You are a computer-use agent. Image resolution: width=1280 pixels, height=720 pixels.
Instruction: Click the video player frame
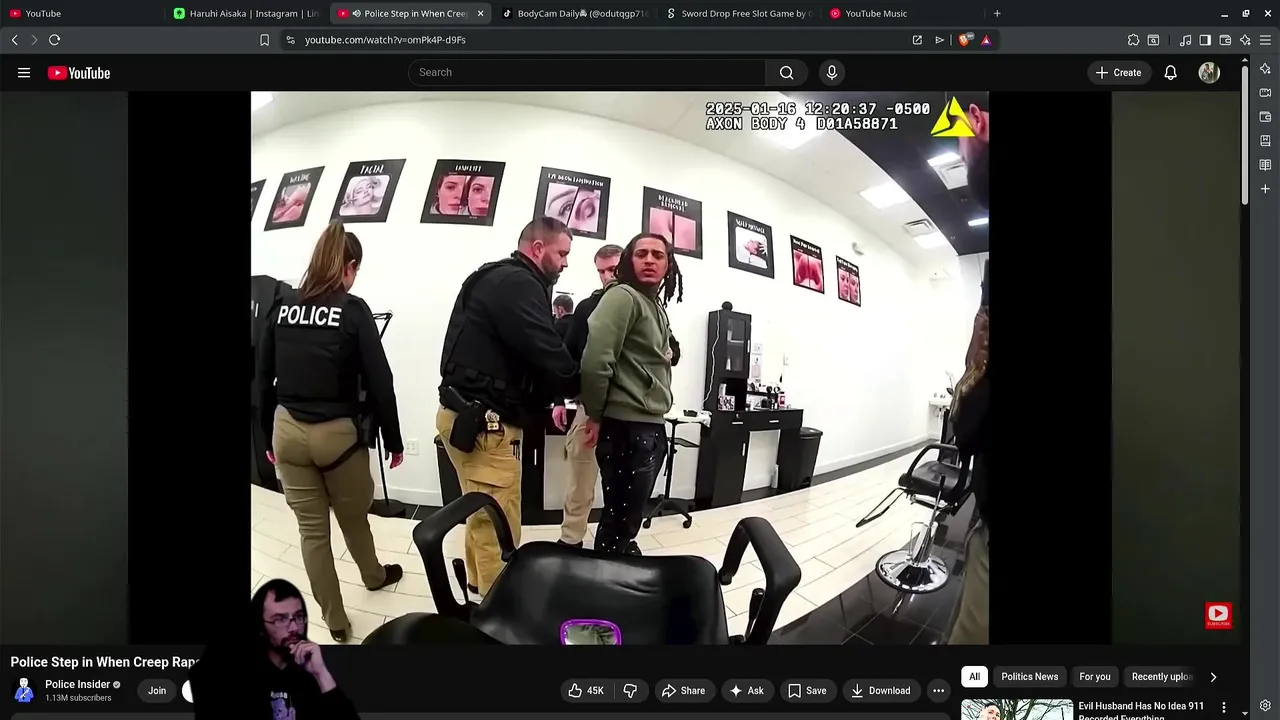pos(619,368)
